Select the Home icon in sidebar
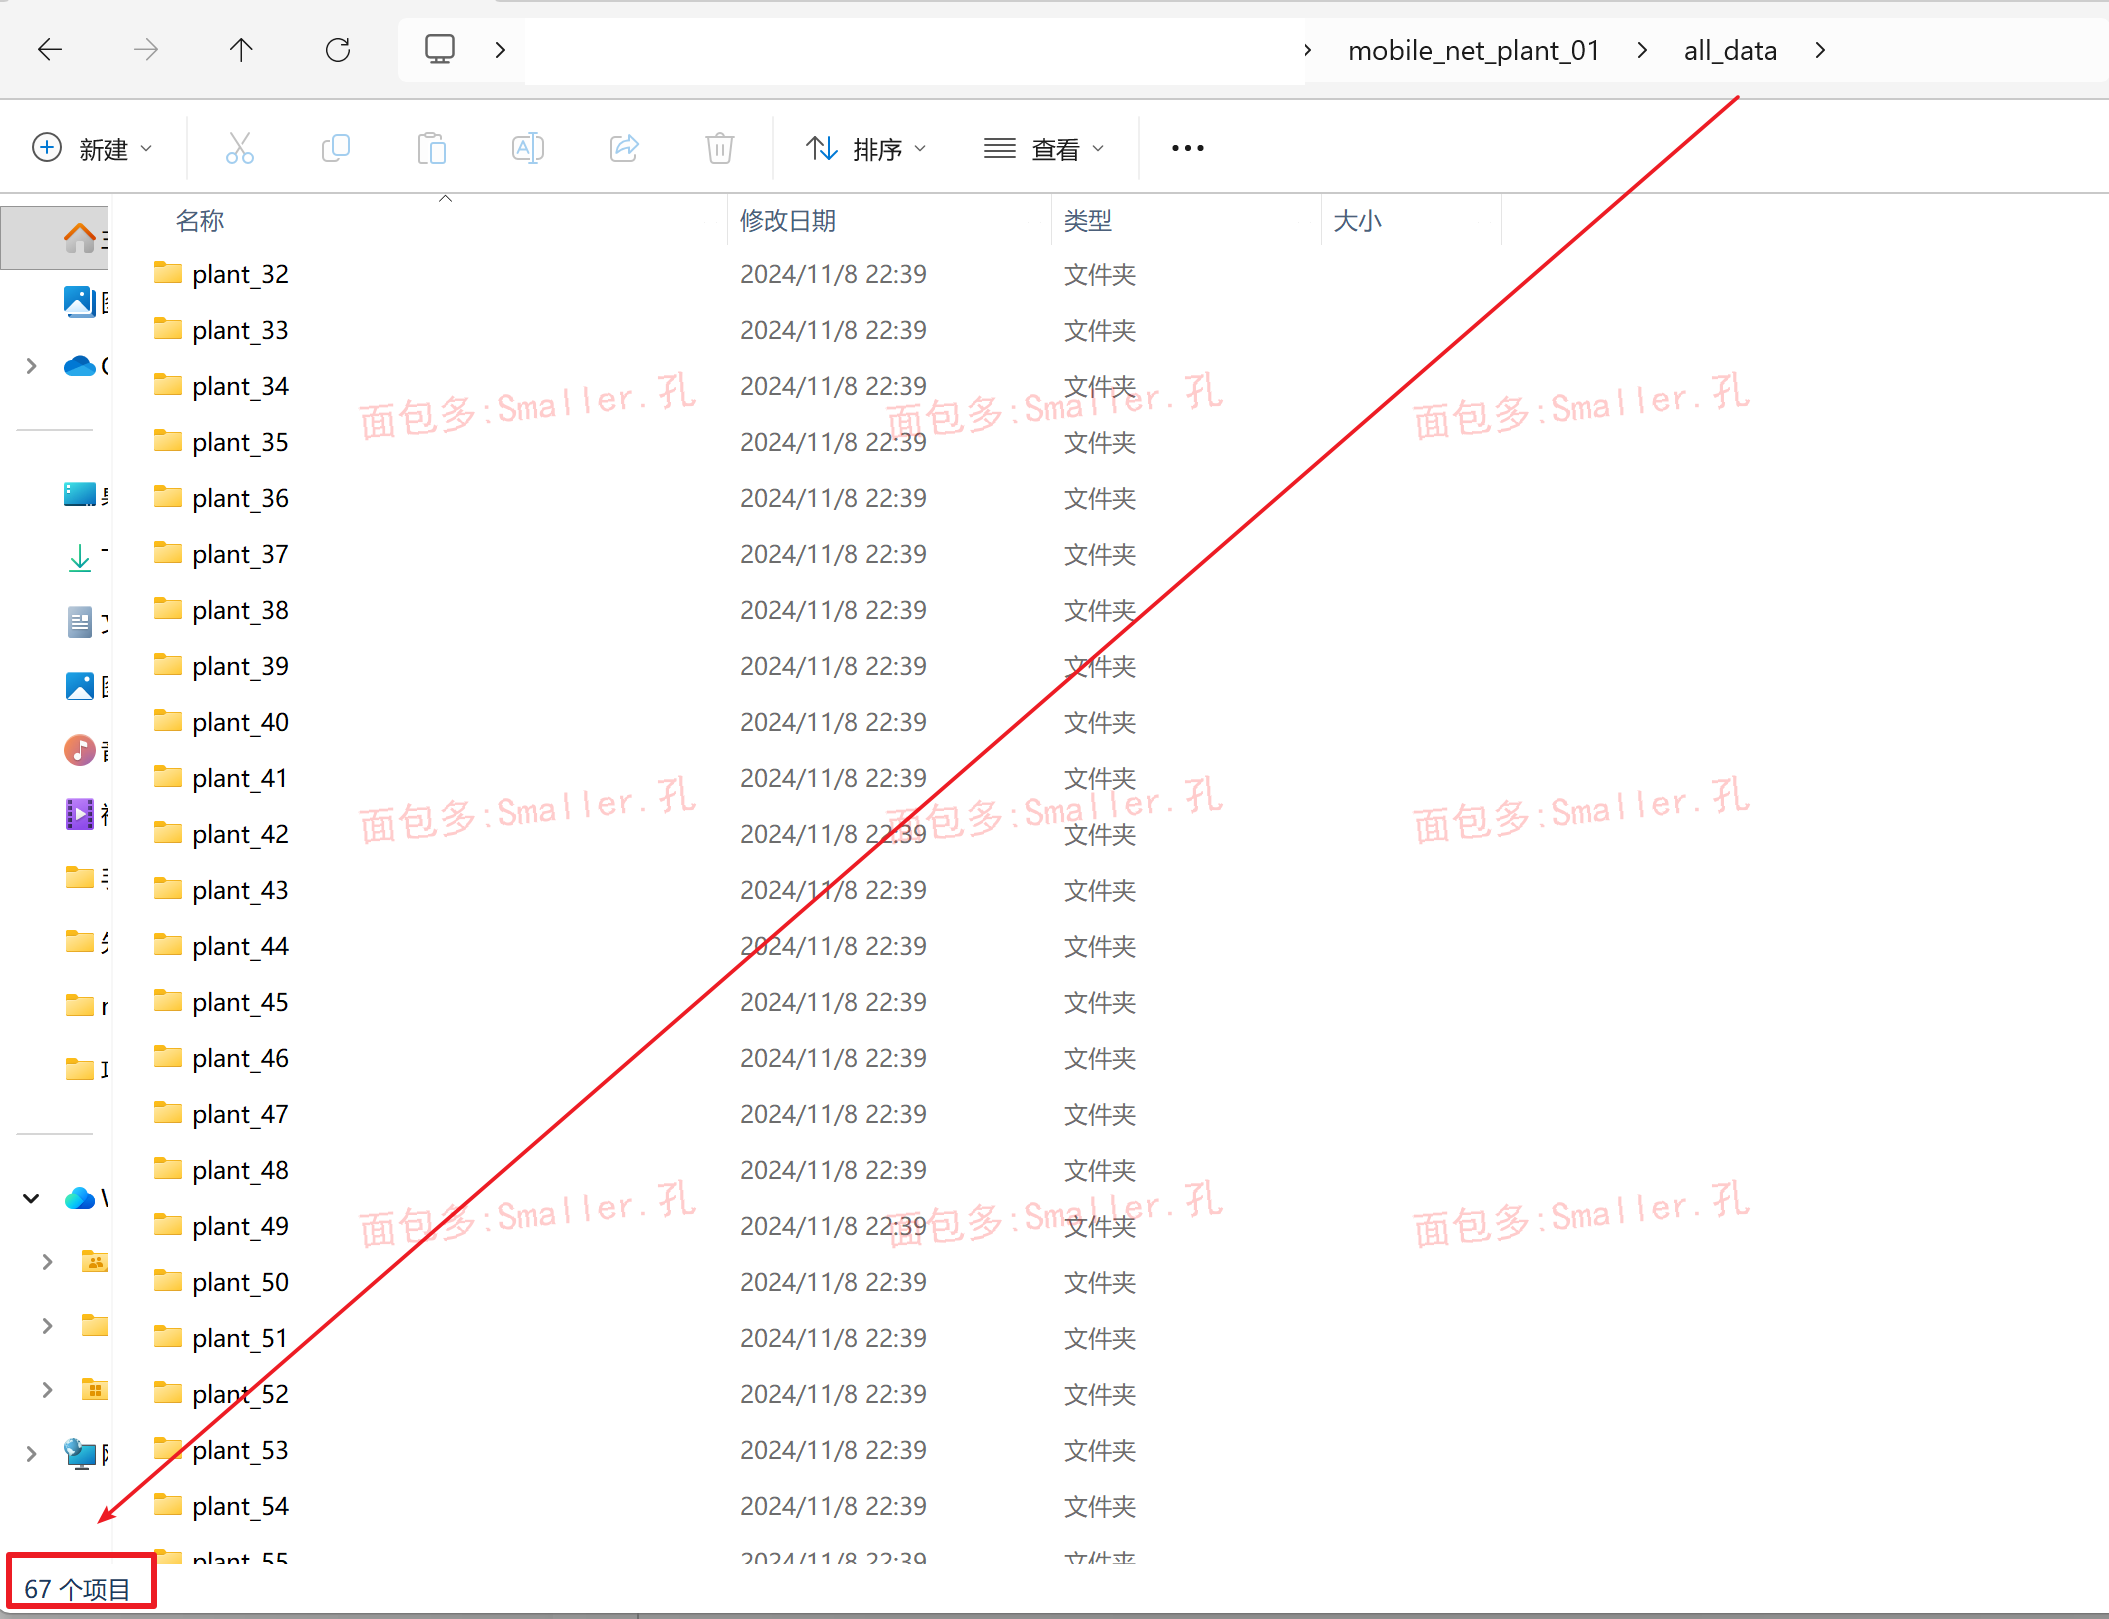 [x=80, y=238]
